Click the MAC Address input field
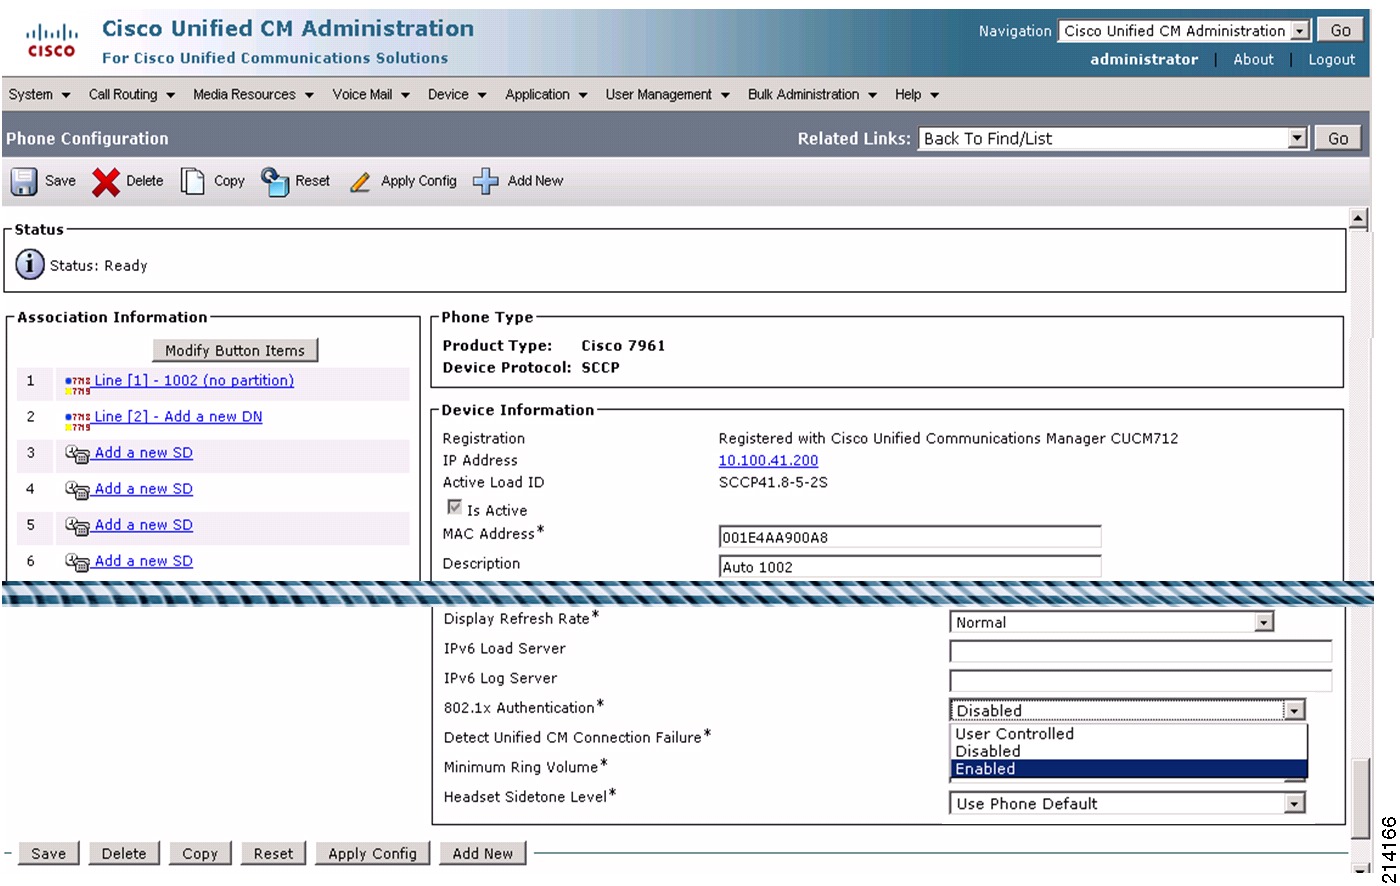 coord(910,537)
